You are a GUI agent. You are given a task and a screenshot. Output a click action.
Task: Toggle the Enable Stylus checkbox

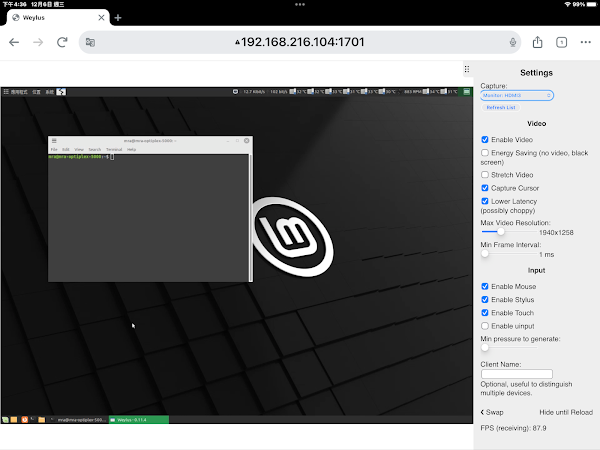tap(485, 299)
